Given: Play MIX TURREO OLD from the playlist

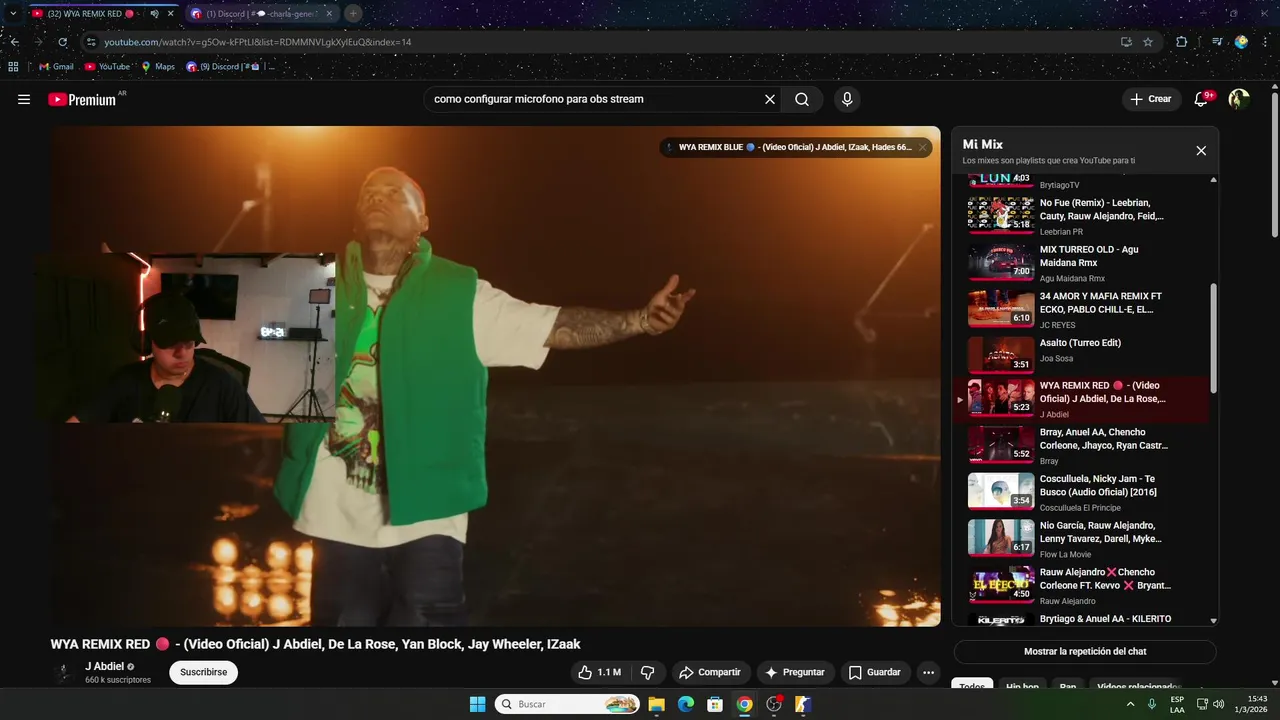Looking at the screenshot, I should click(x=1085, y=263).
